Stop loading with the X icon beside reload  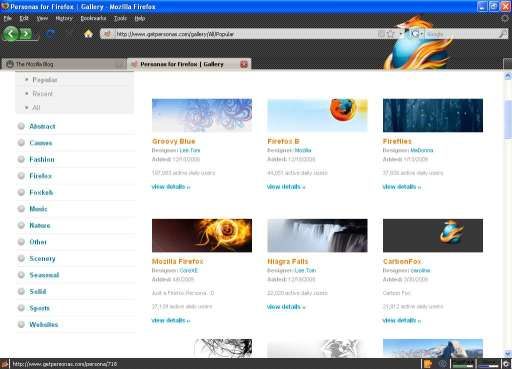70,34
